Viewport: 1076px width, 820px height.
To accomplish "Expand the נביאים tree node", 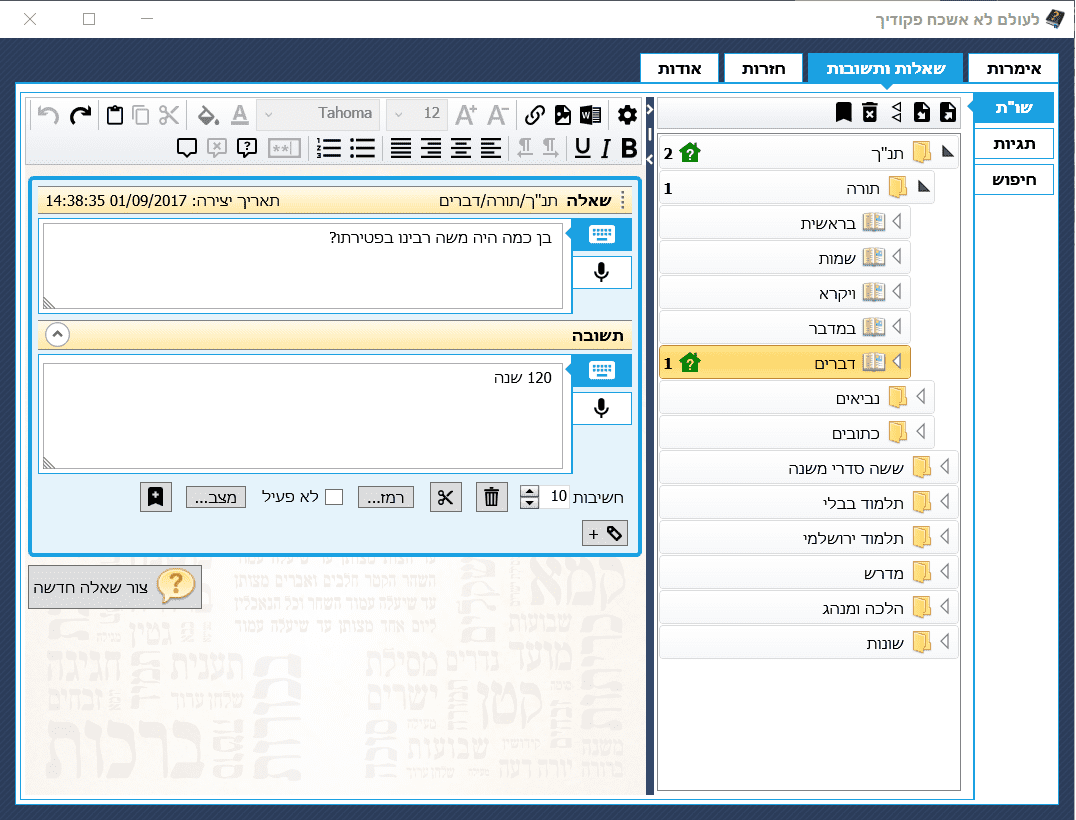I will pos(922,396).
